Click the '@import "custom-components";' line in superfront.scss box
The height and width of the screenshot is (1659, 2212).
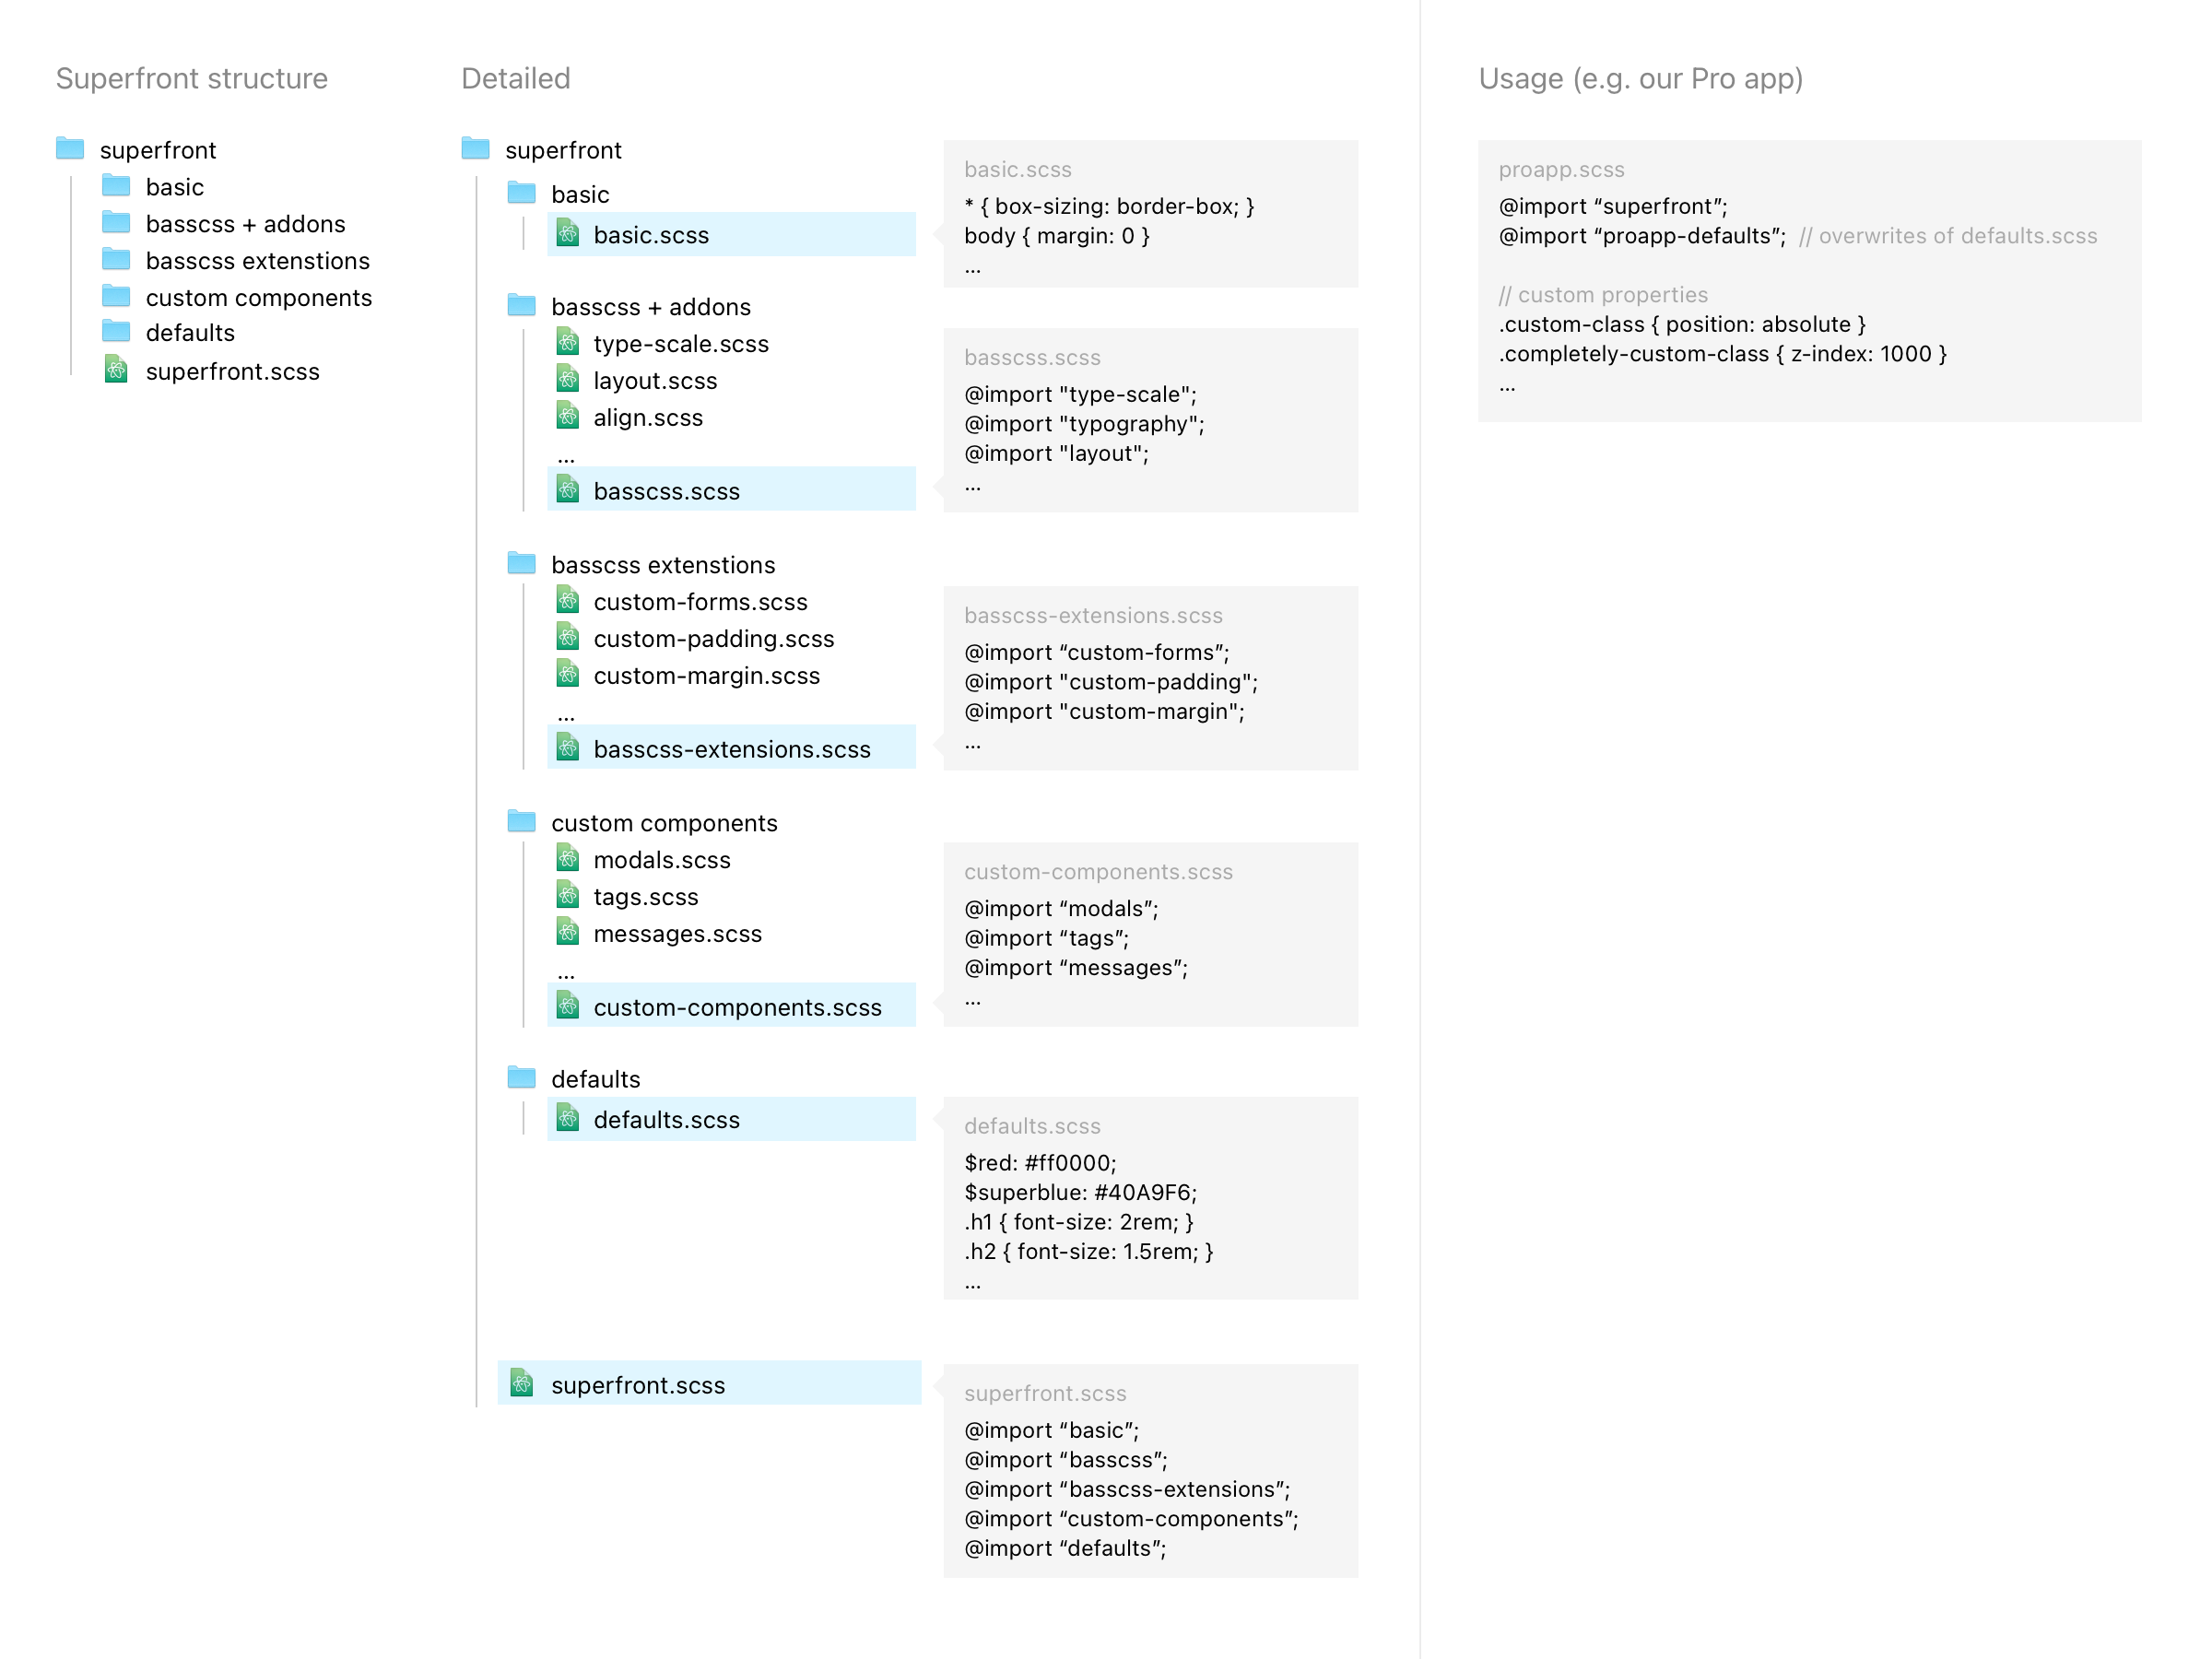tap(1131, 1519)
